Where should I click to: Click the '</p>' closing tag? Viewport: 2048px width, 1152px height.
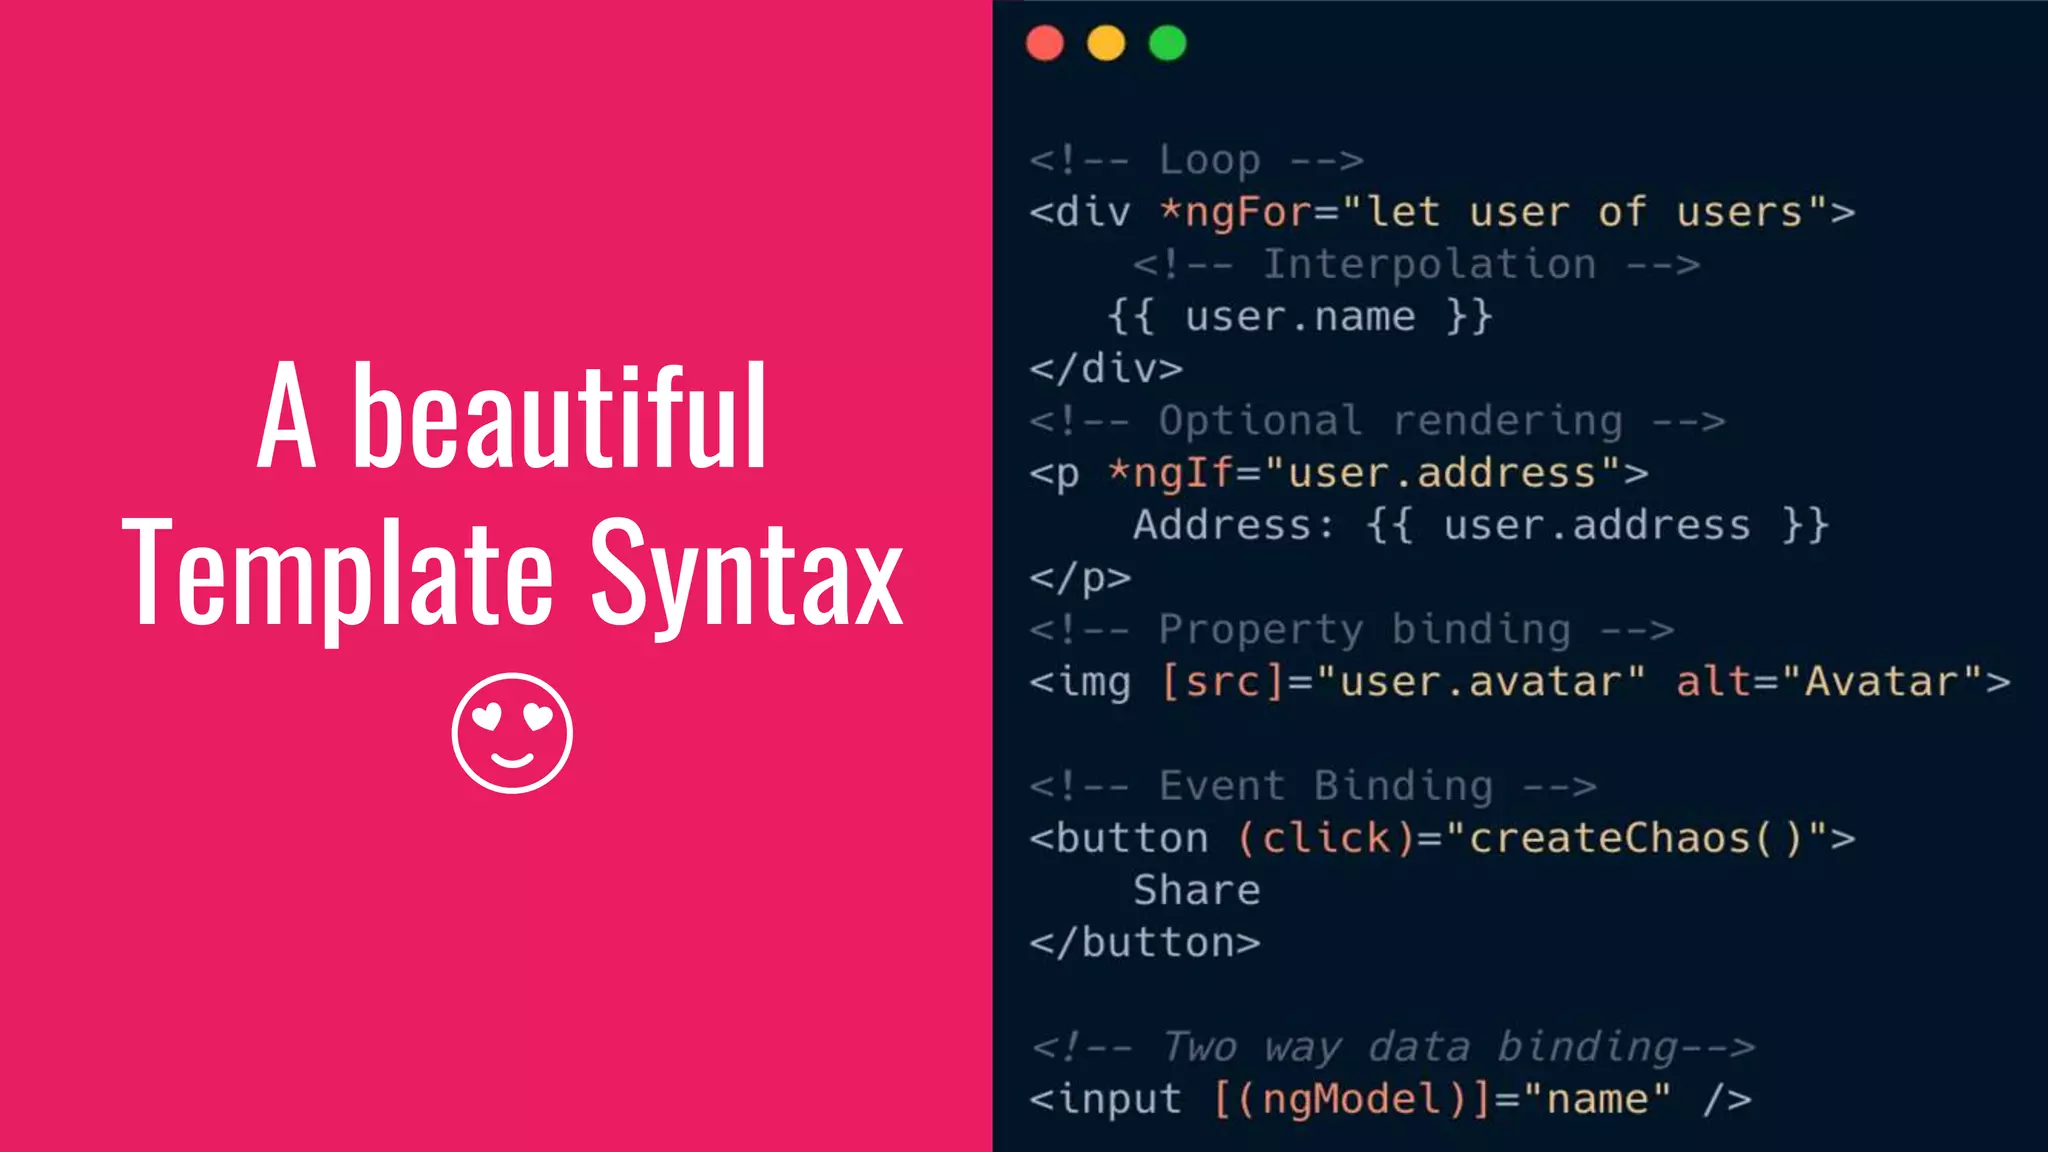tap(1080, 579)
